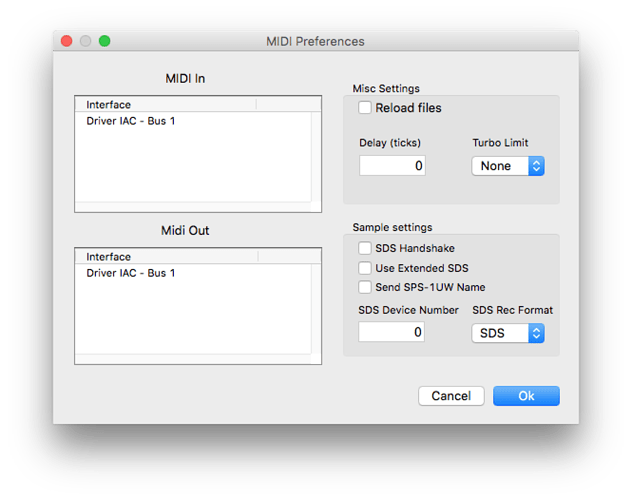The height and width of the screenshot is (500, 632).
Task: Enable the Reload files checkbox
Action: coord(366,108)
